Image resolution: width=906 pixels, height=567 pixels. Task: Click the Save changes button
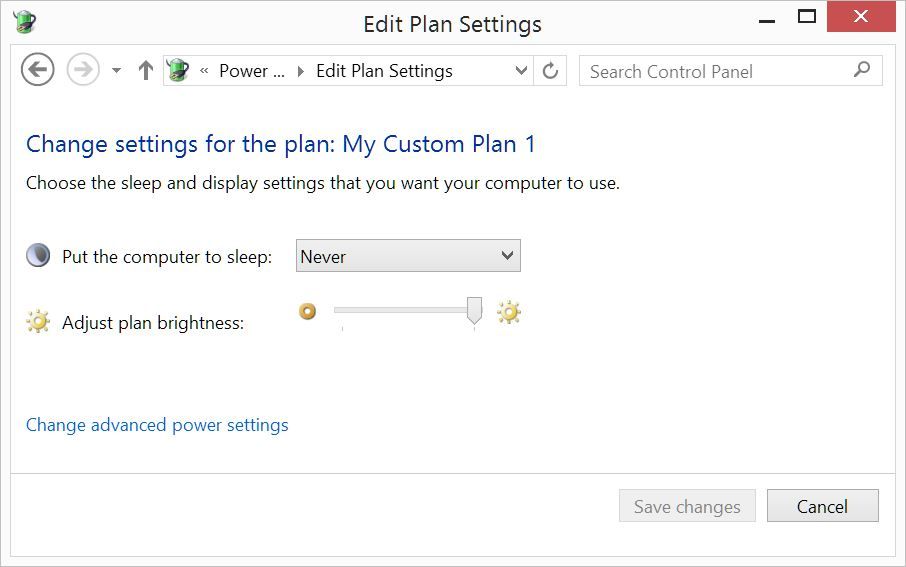click(x=687, y=506)
